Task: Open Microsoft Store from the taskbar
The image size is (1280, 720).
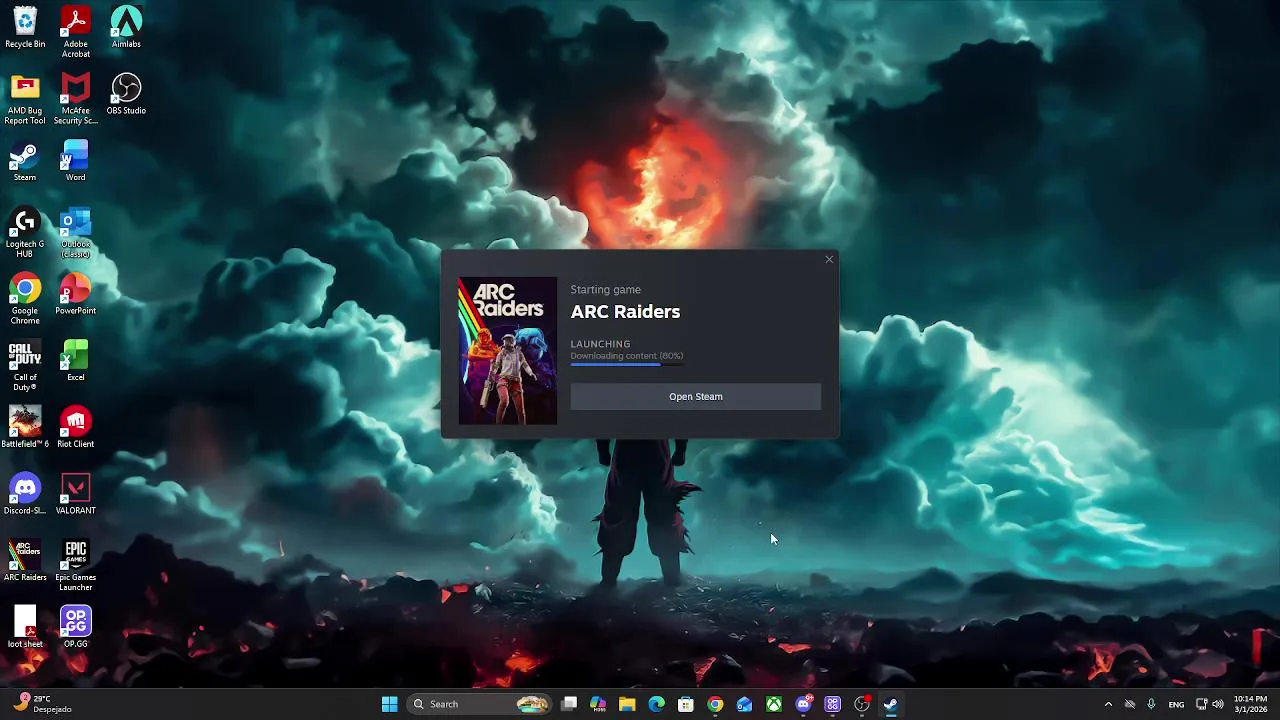Action: tap(686, 704)
